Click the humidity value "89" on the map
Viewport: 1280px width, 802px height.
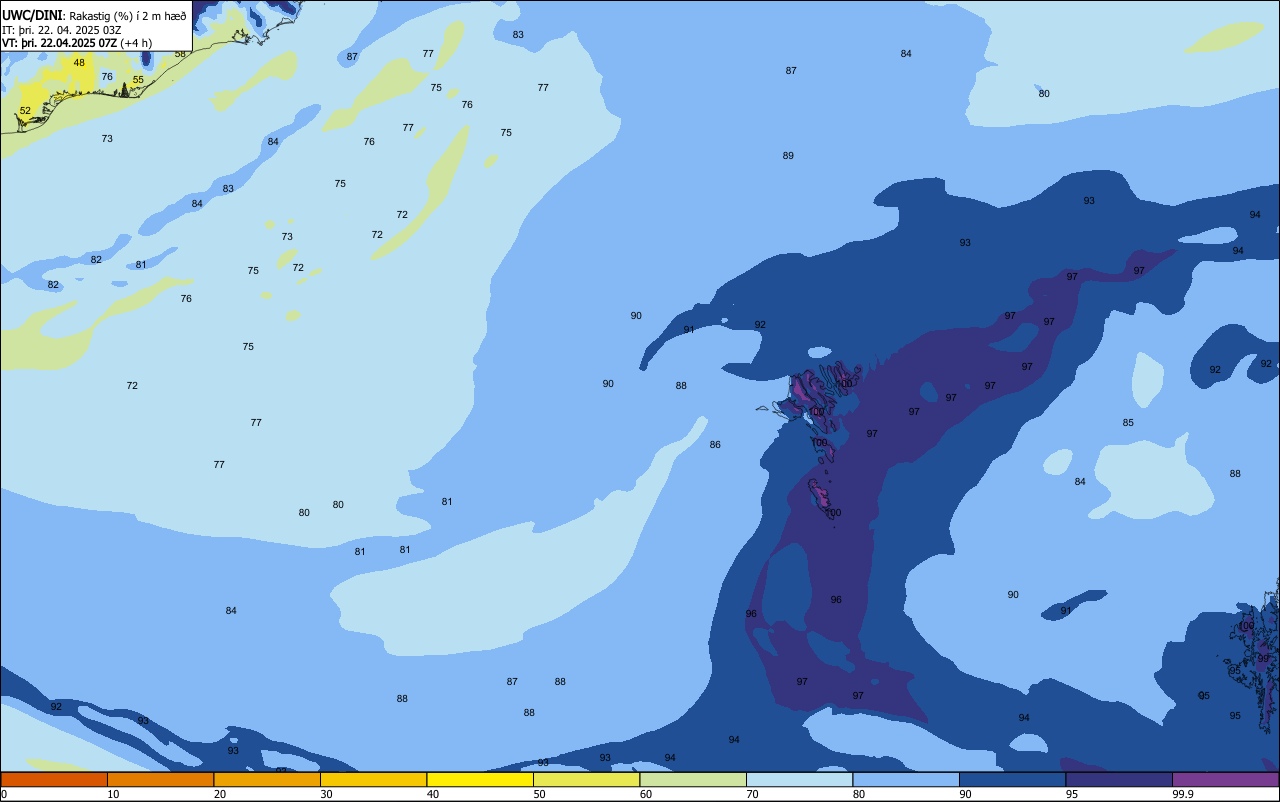pos(788,155)
